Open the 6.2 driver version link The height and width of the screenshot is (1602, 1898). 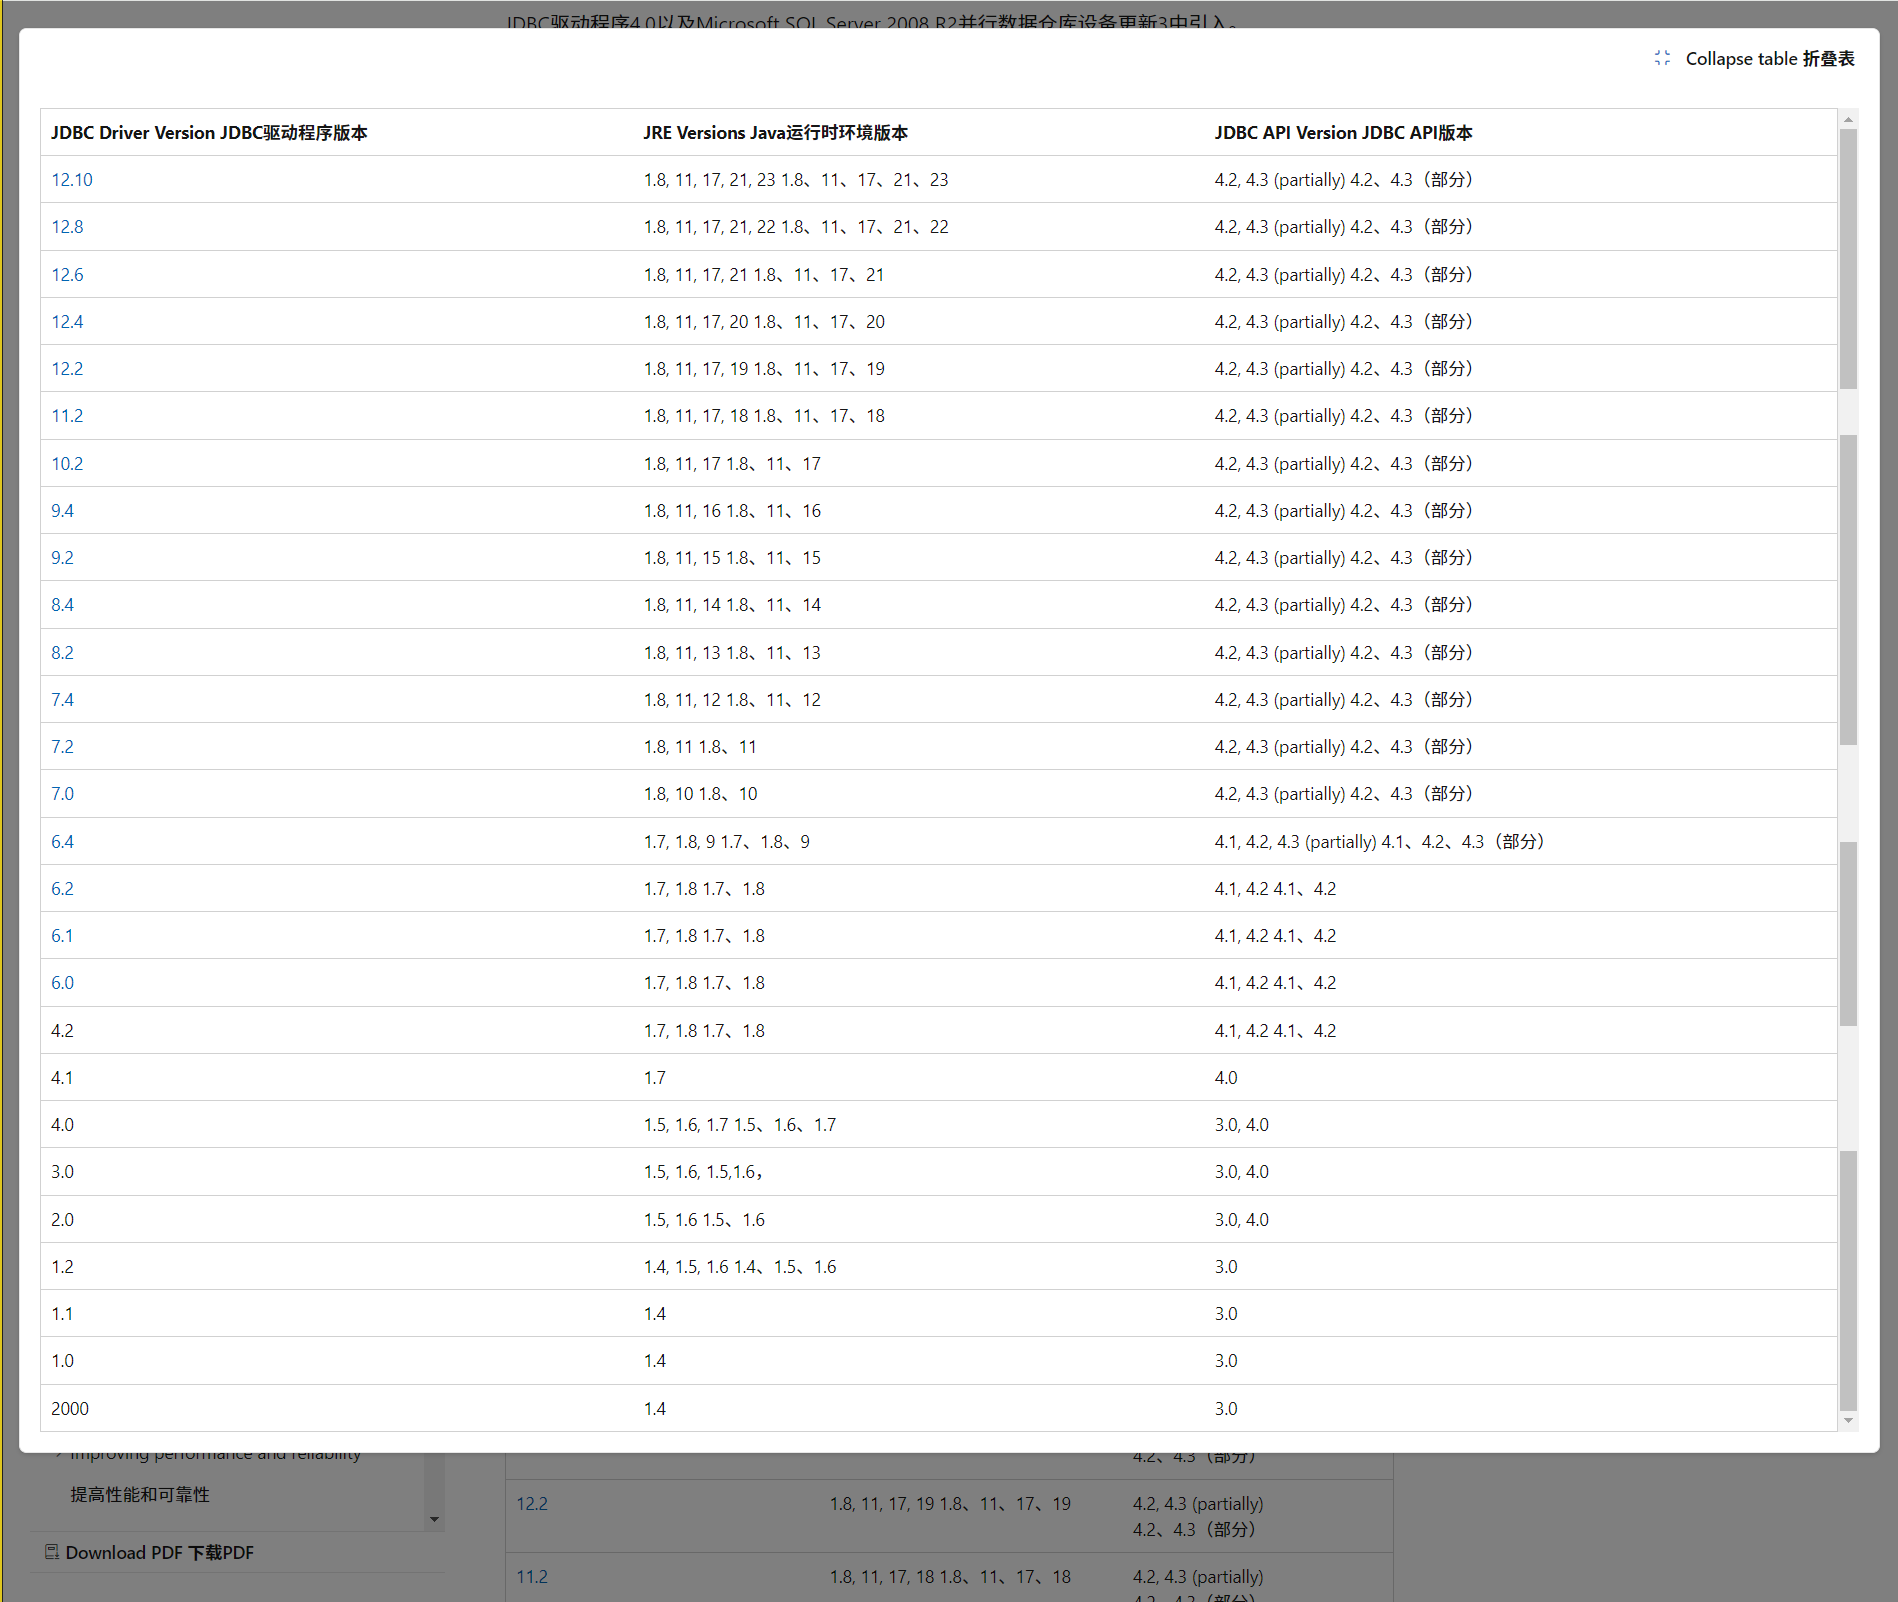click(62, 889)
